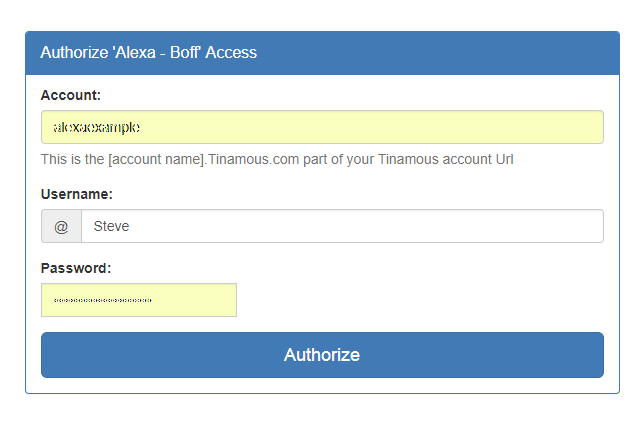Click the word 'Boff' in the header
Viewport: 636px width, 423px height.
(x=185, y=53)
